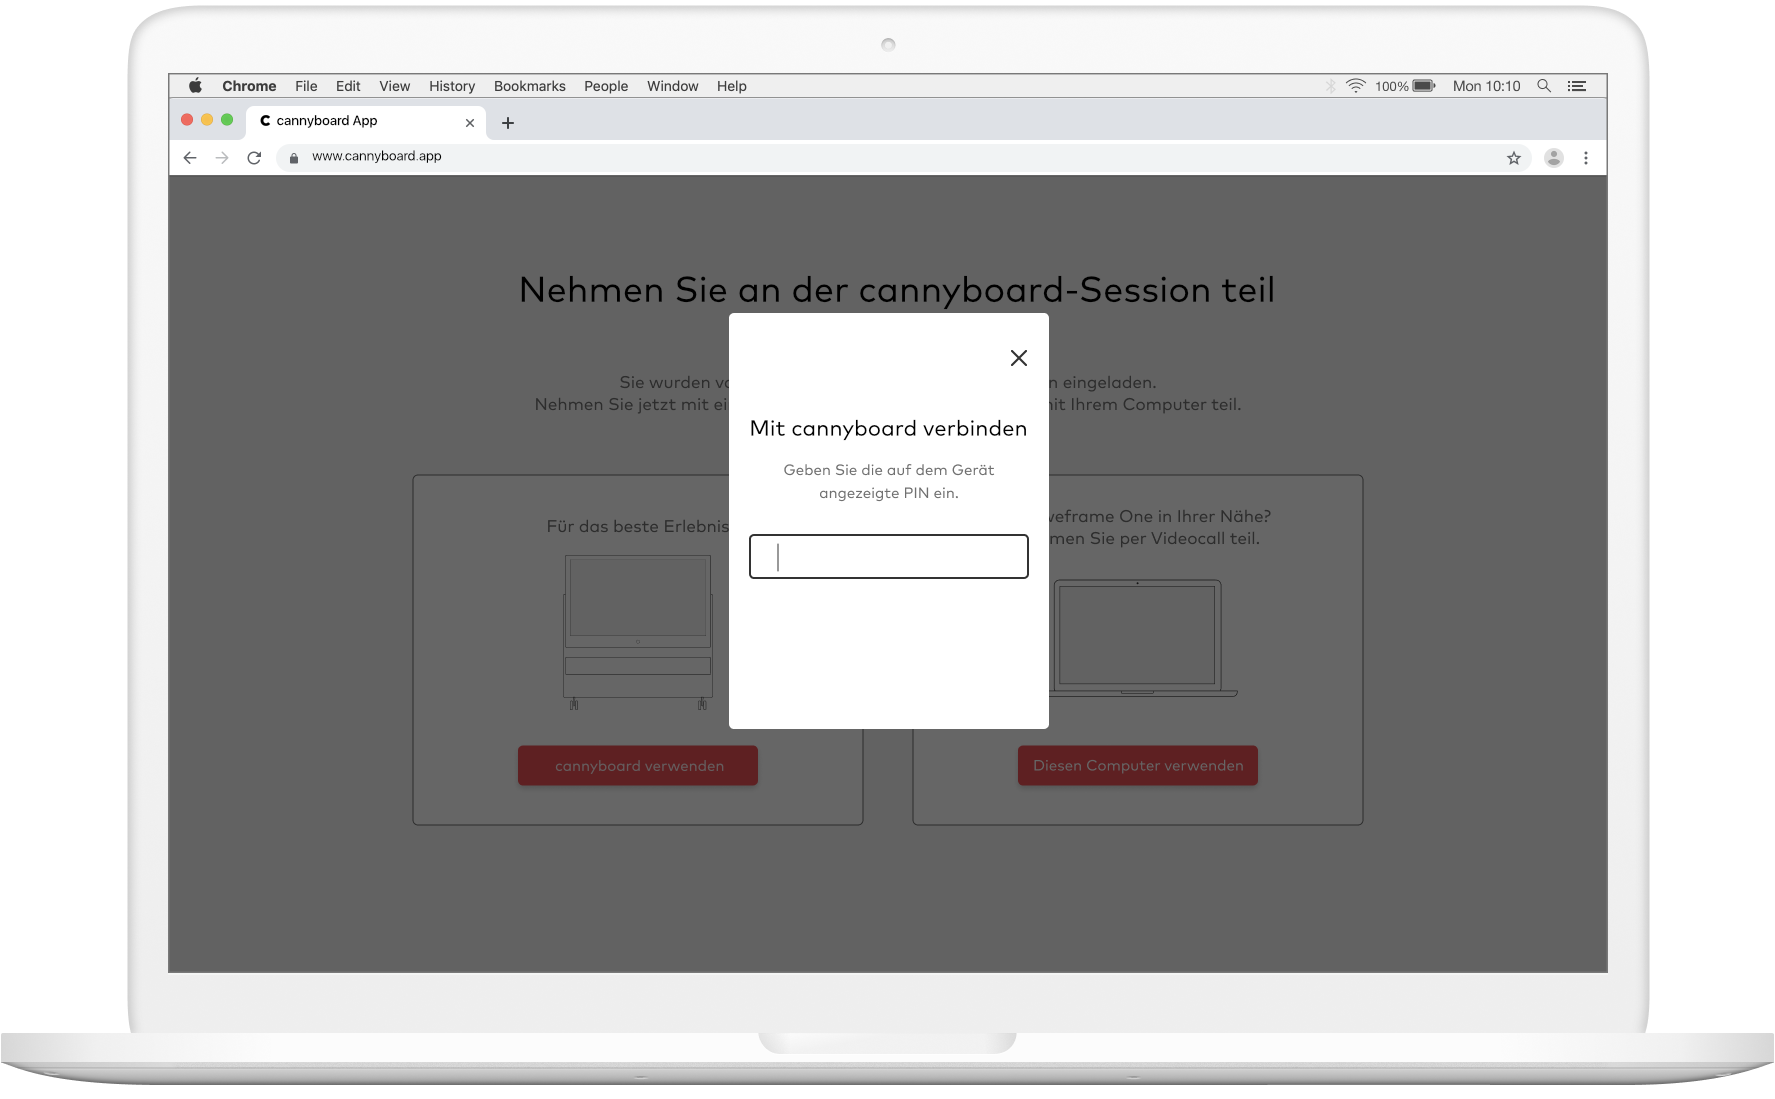The height and width of the screenshot is (1099, 1775).
Task: Select the cannyboard App tab
Action: [366, 121]
